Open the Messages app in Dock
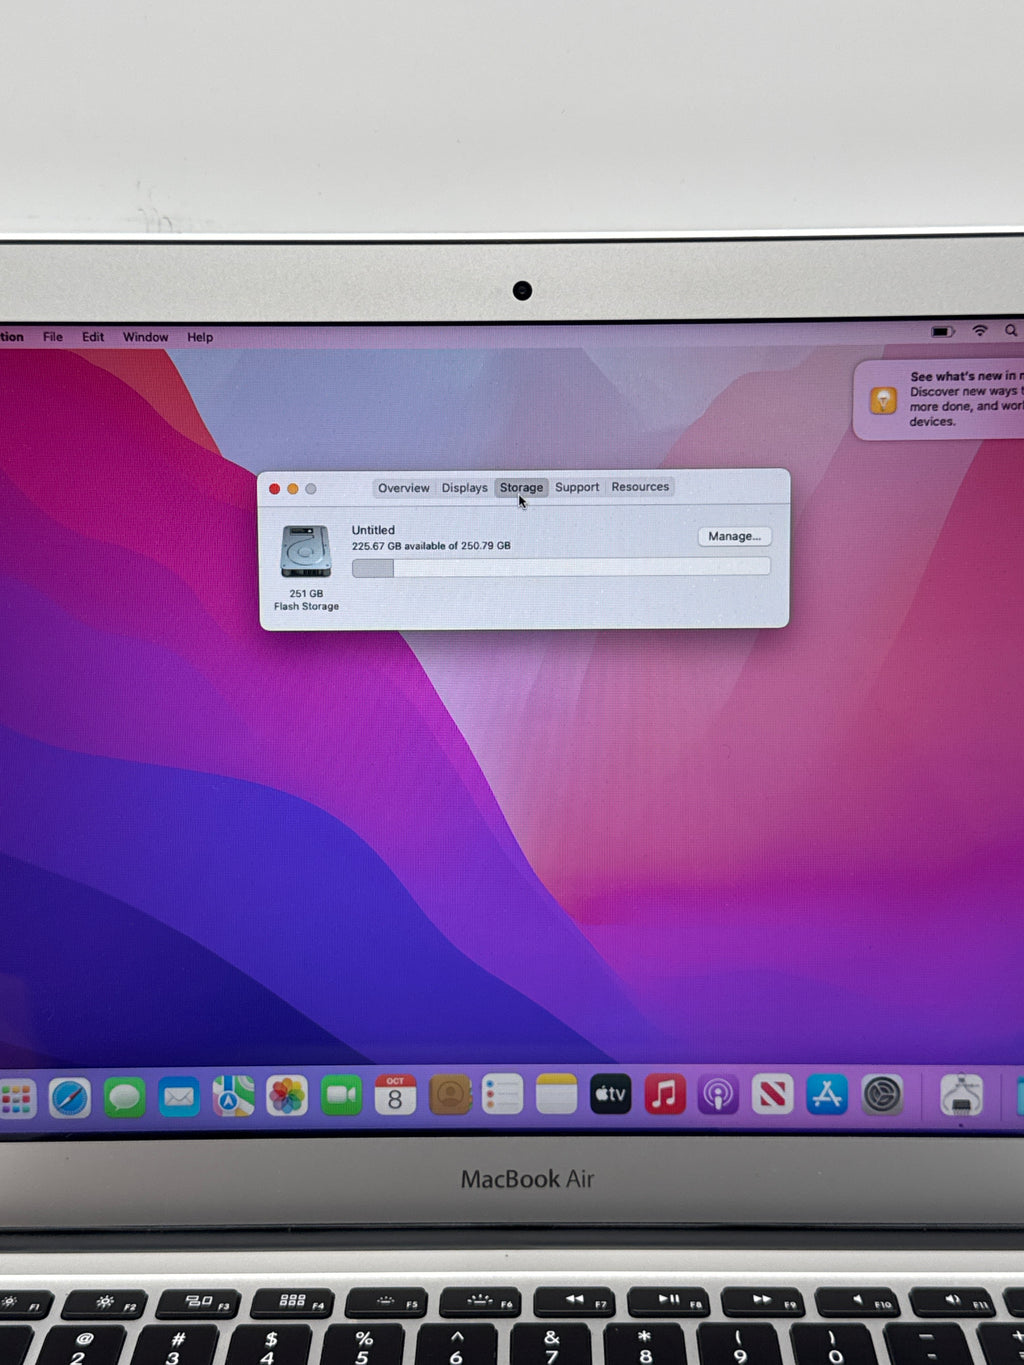The width and height of the screenshot is (1024, 1365). click(124, 1098)
